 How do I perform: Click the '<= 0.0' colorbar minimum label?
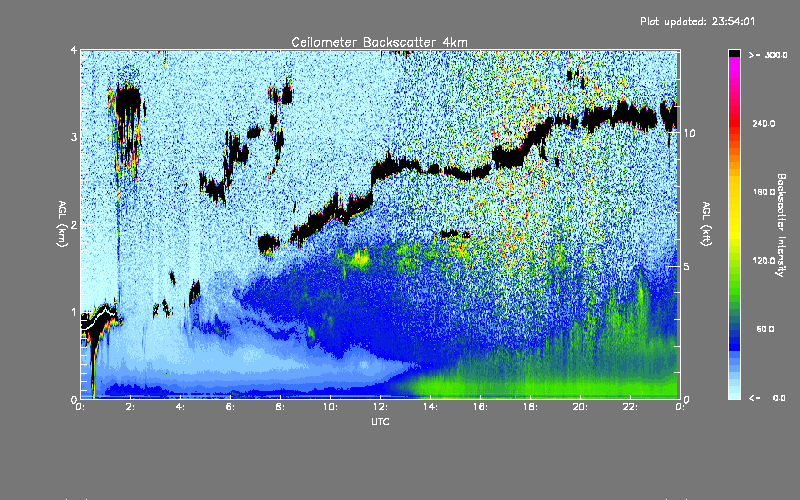click(767, 398)
